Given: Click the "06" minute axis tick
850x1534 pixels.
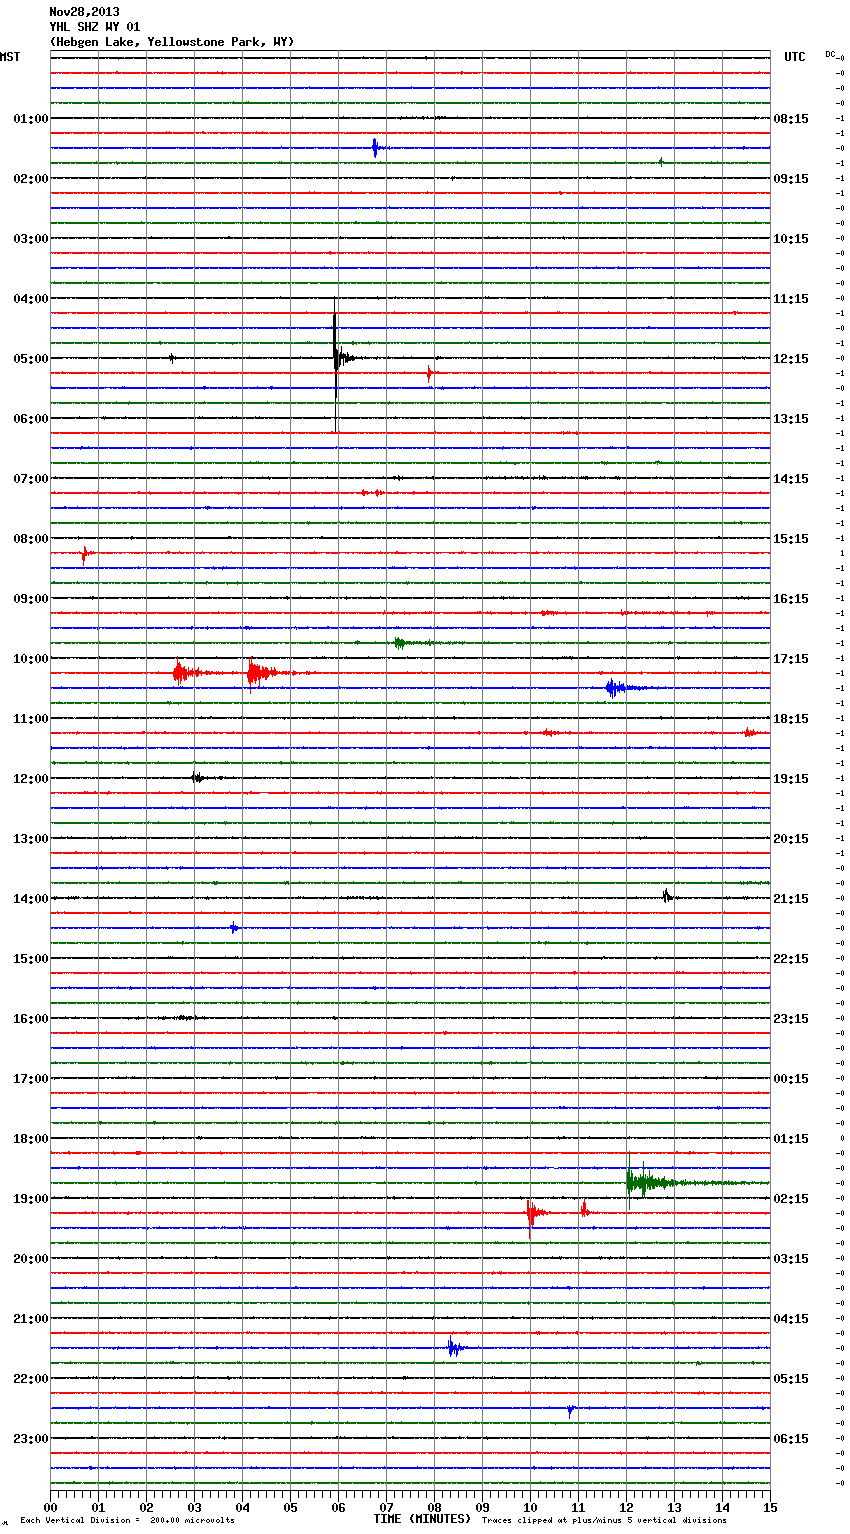Looking at the screenshot, I should click(338, 1508).
